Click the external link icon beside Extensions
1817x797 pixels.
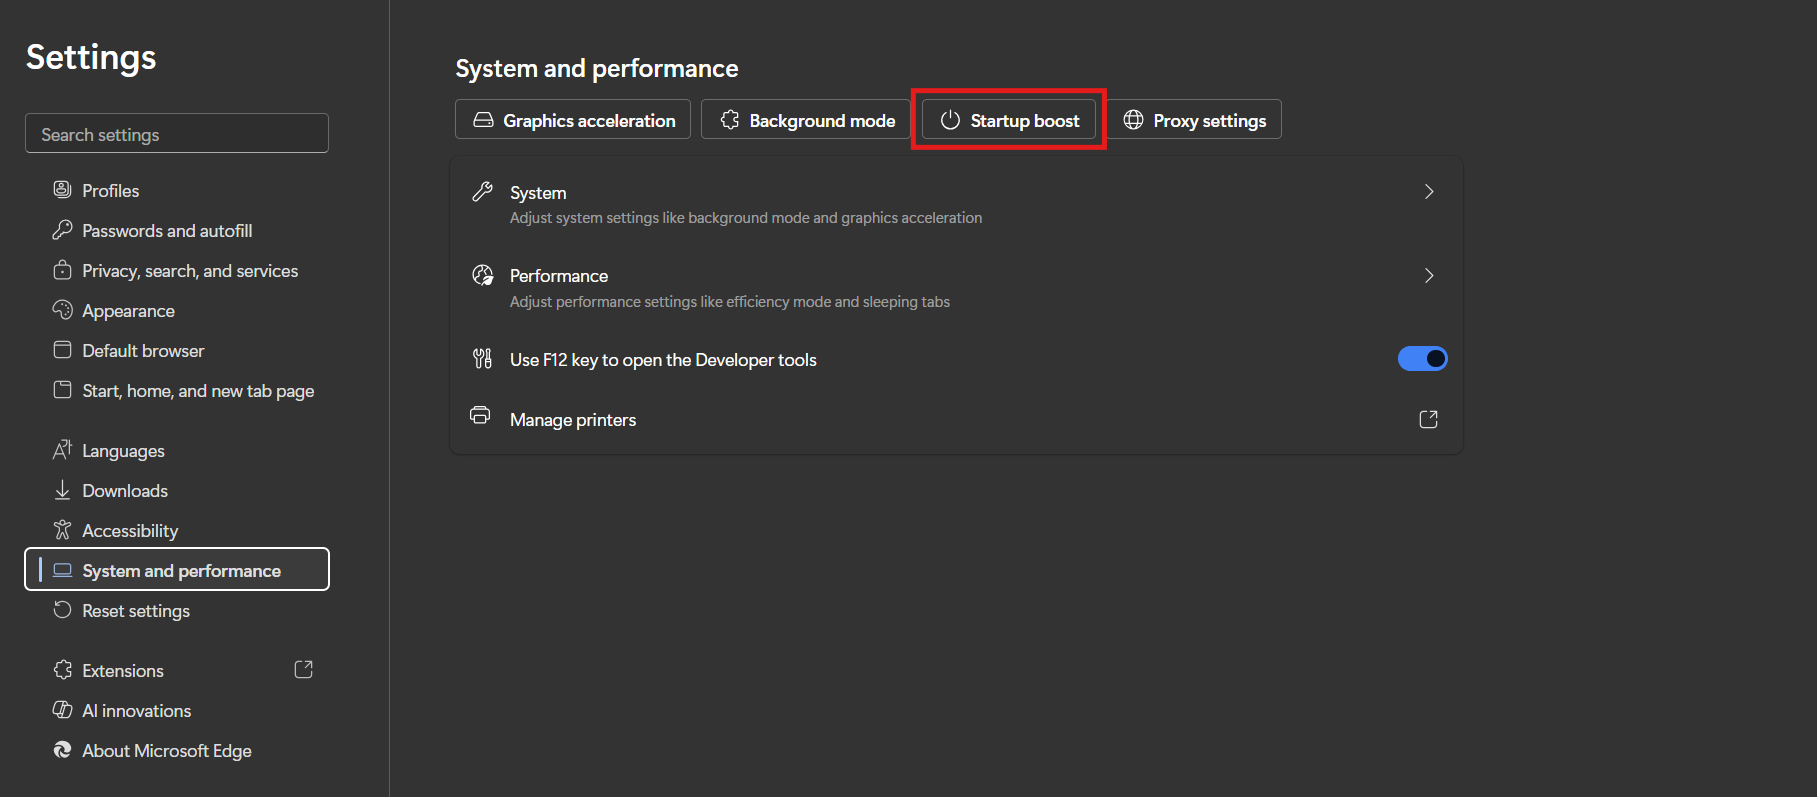(304, 670)
